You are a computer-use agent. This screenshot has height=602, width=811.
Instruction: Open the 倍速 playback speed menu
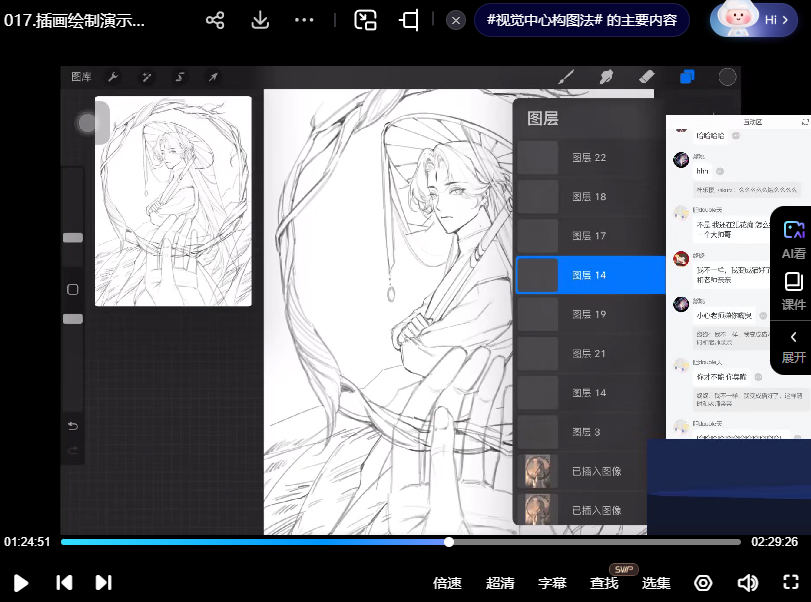point(447,583)
